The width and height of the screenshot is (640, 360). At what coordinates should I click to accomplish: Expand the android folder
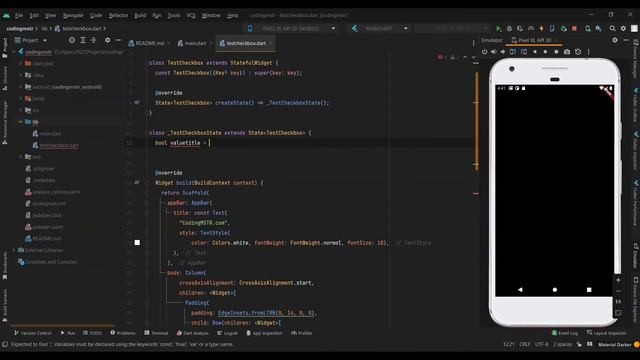[x=20, y=87]
